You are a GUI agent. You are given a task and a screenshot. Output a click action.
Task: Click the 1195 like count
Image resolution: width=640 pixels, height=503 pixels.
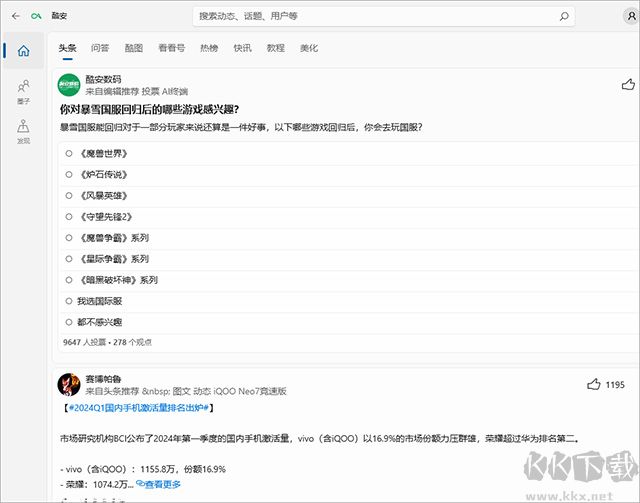coord(615,385)
